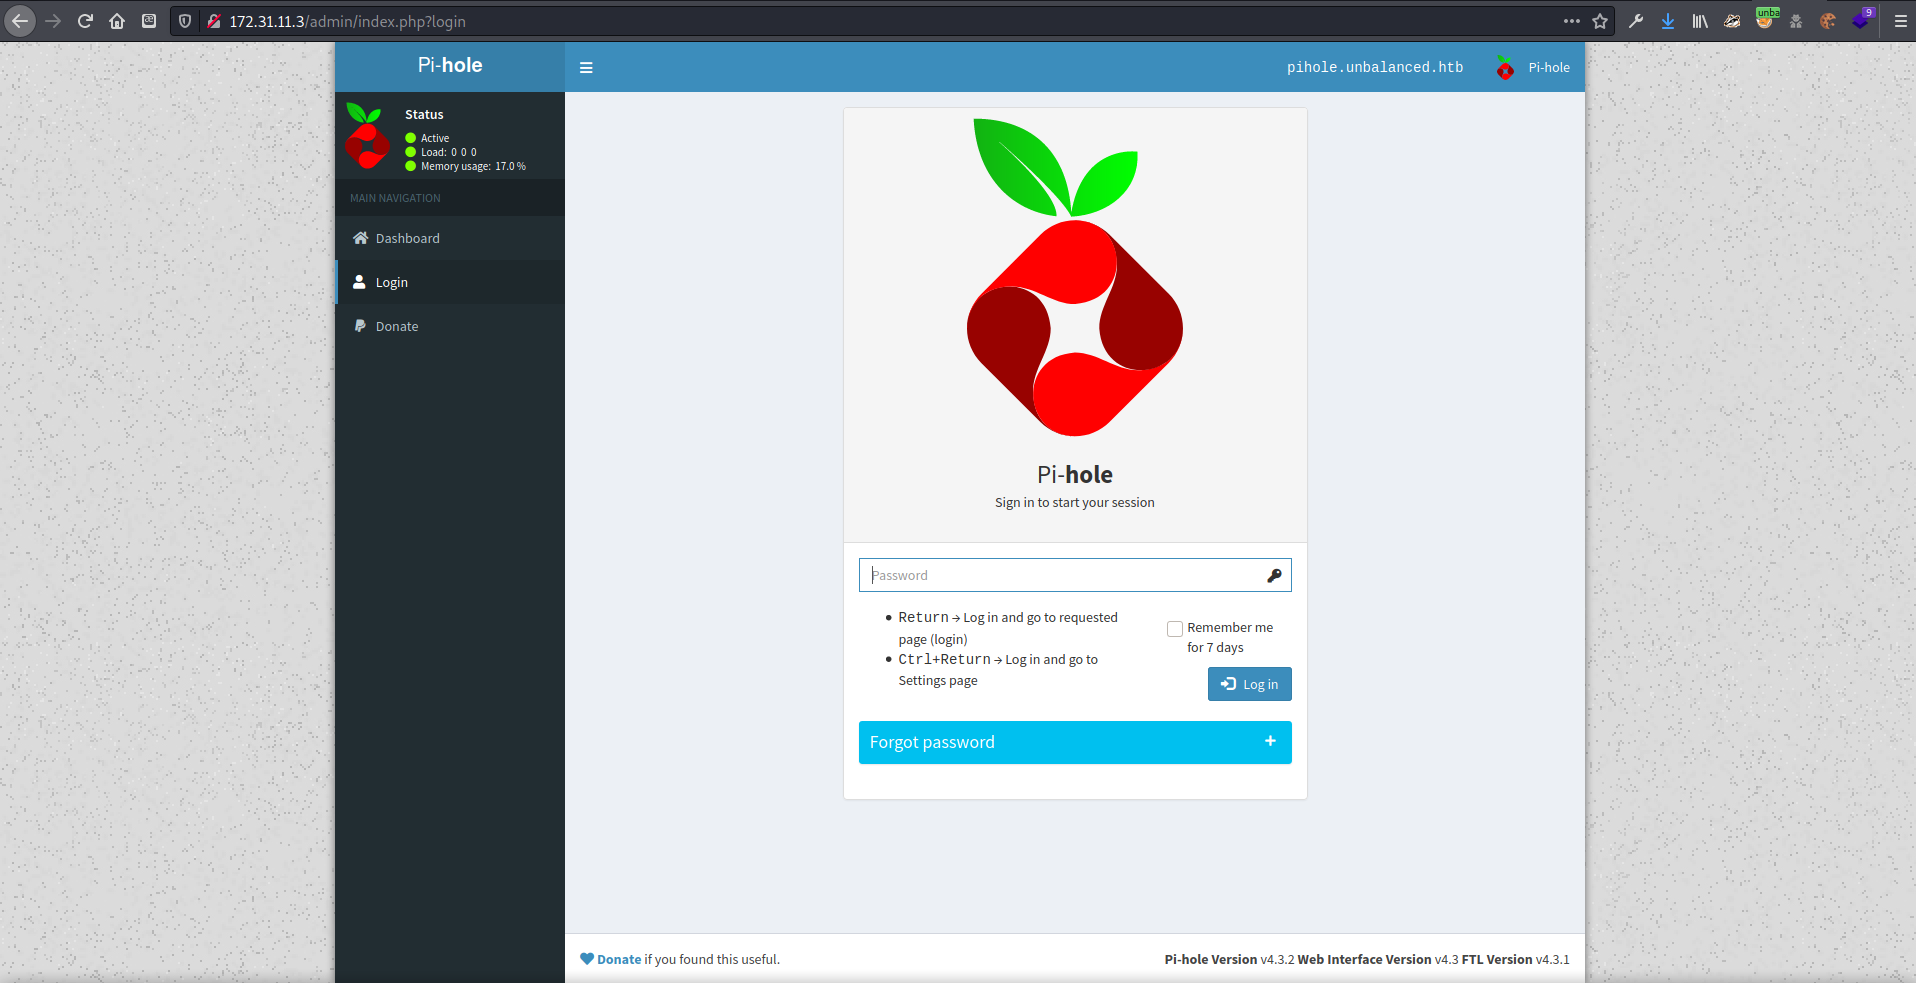Click the heart icon in the footer
The width and height of the screenshot is (1916, 983).
point(587,959)
